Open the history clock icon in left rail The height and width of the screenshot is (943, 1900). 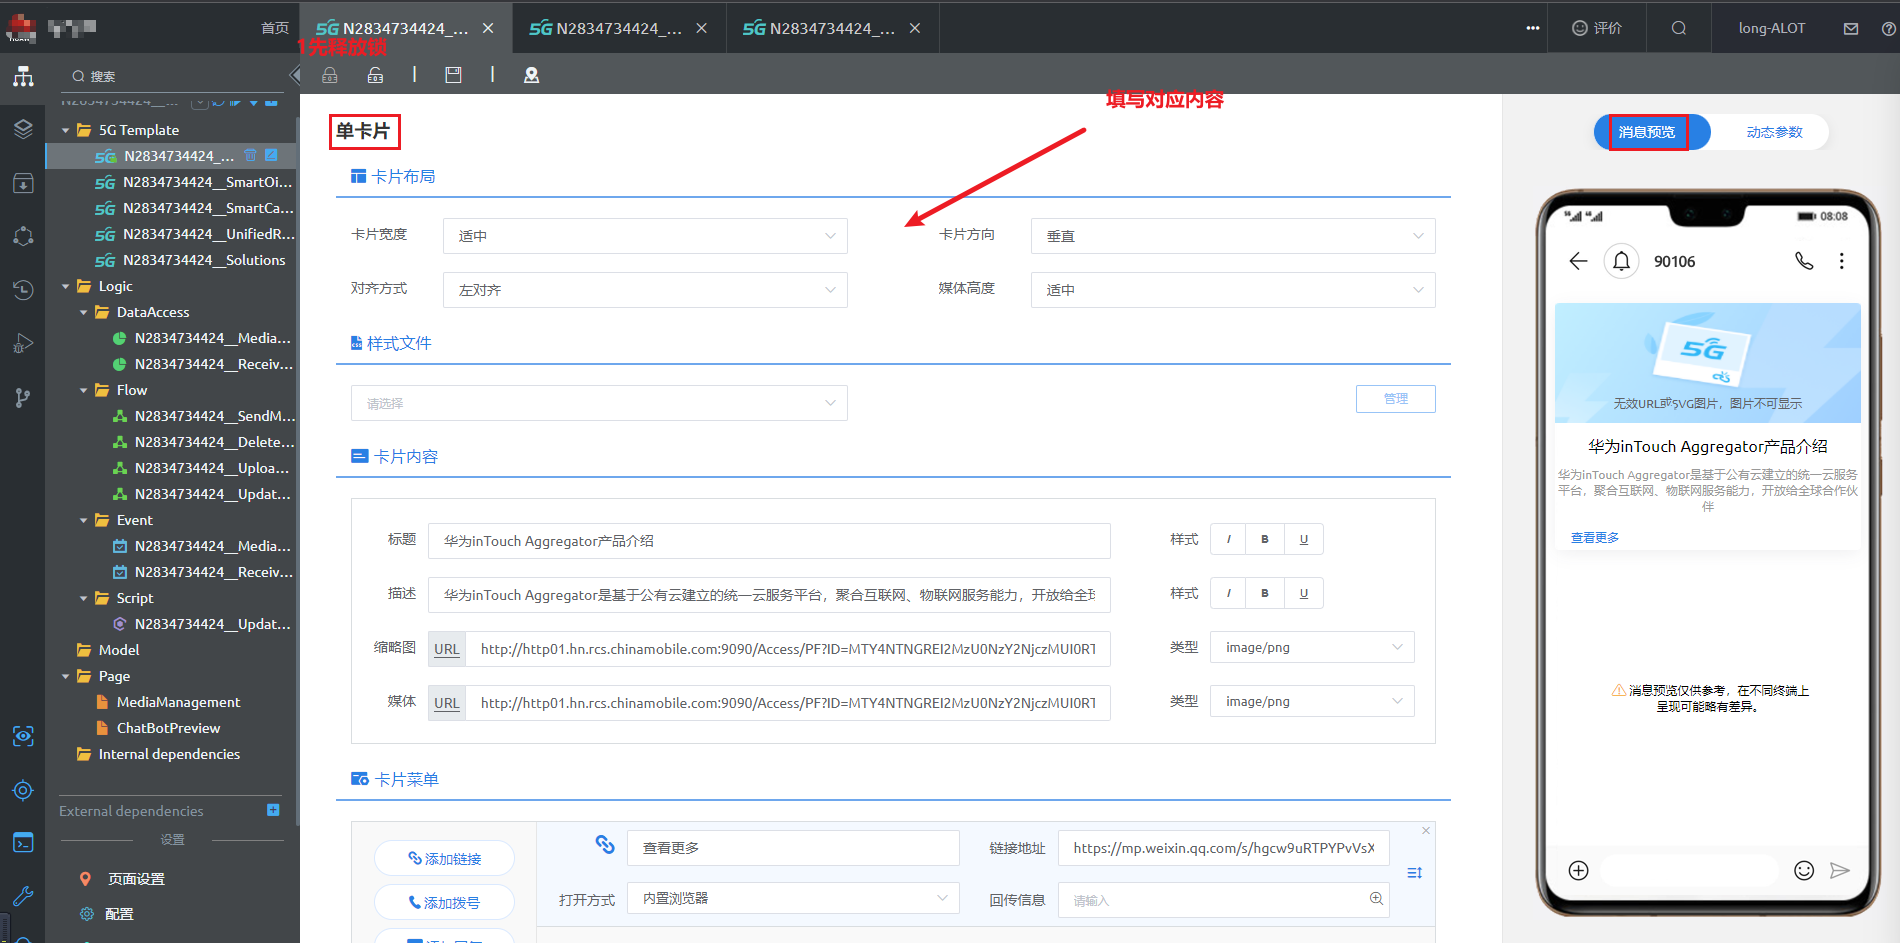(23, 290)
